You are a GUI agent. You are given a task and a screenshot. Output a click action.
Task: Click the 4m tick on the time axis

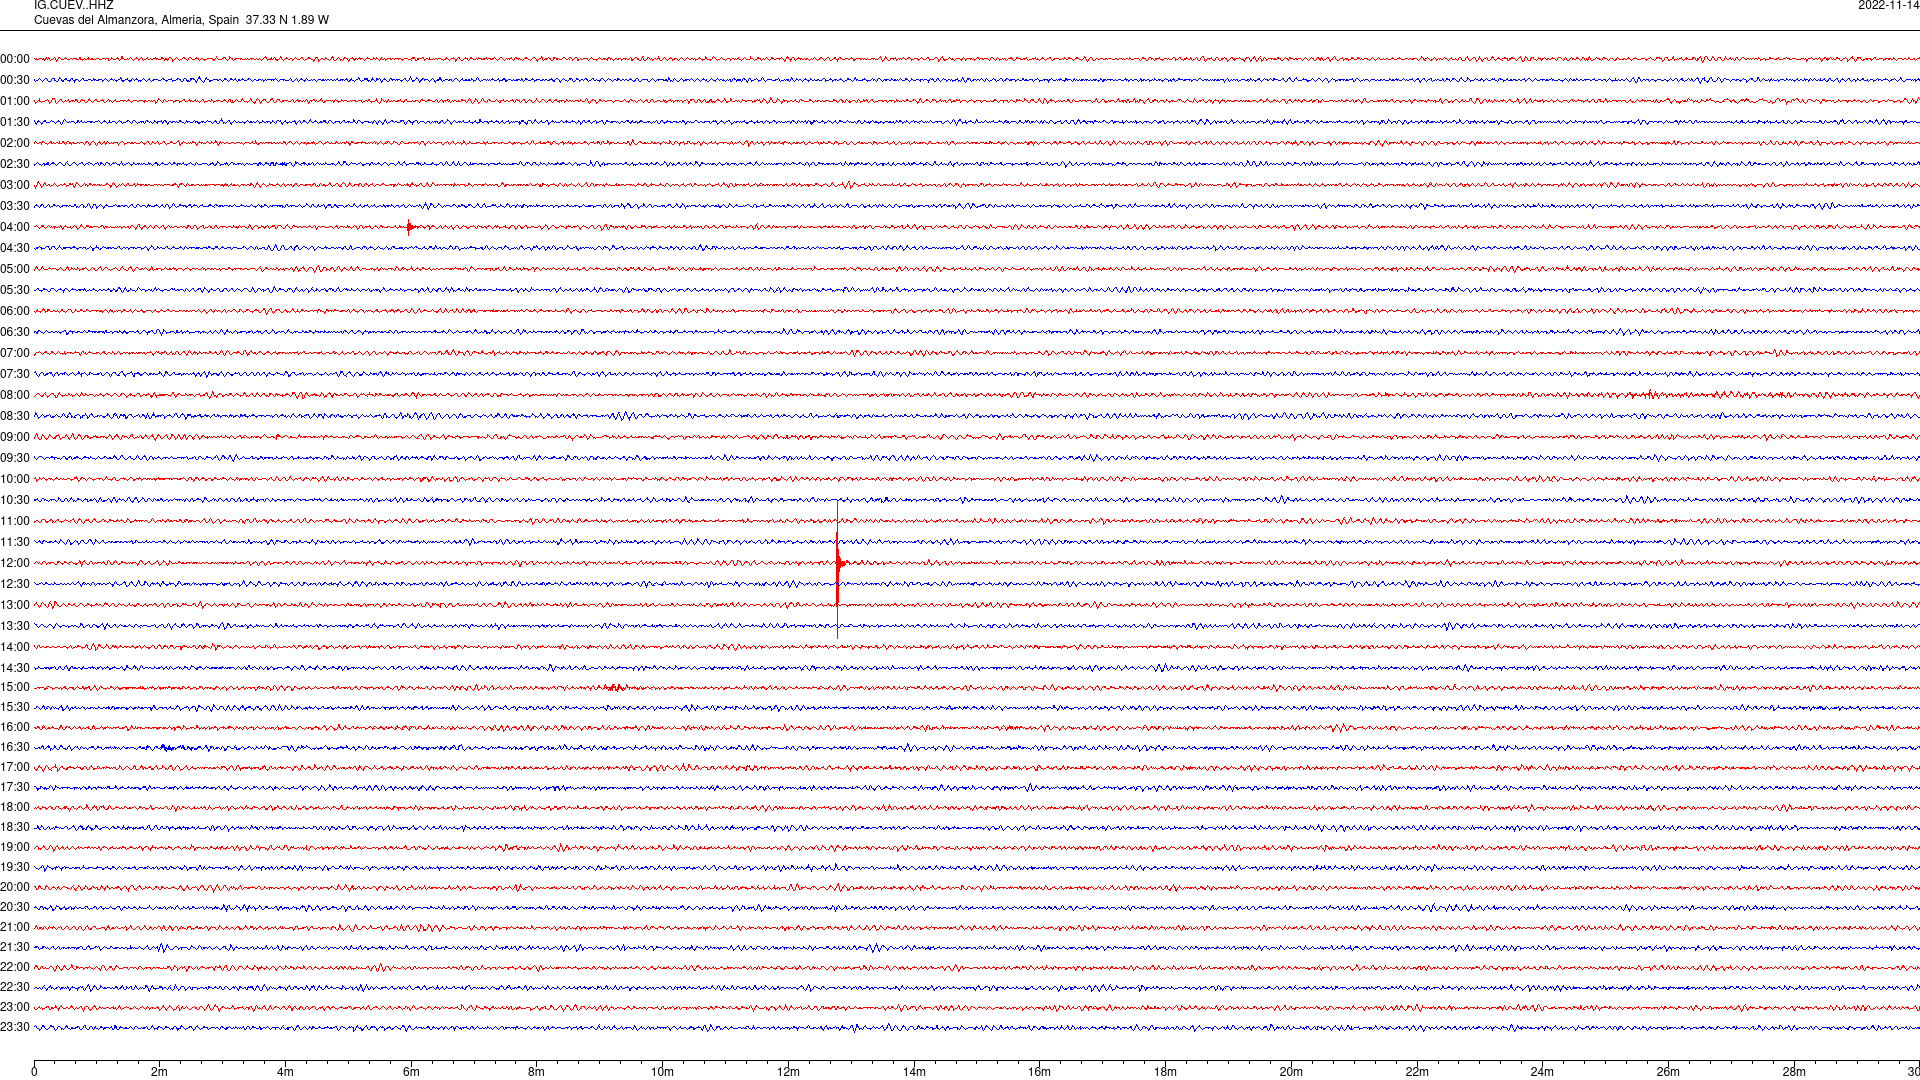285,1072
